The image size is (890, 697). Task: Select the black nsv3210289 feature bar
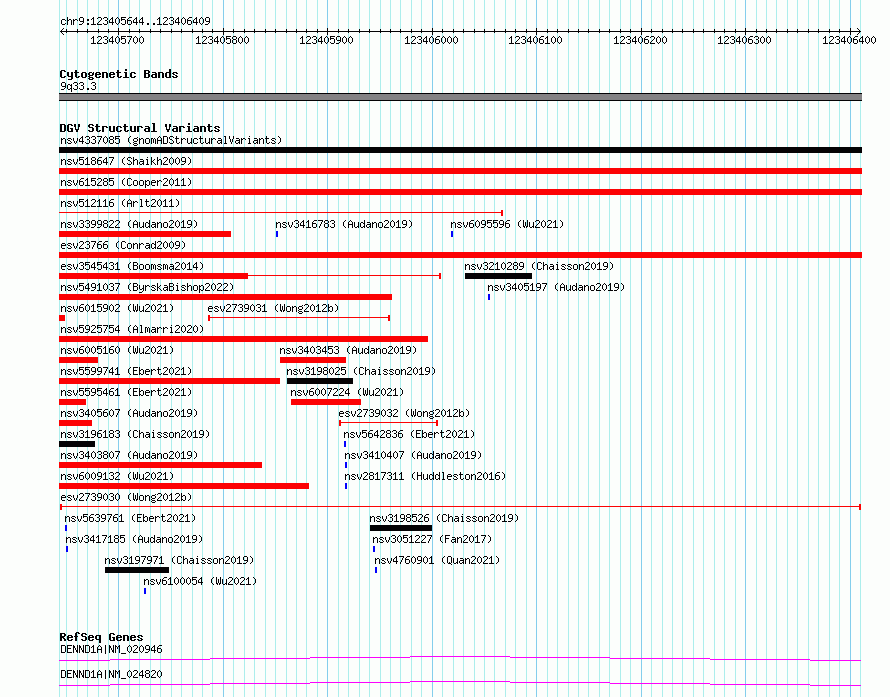point(498,276)
